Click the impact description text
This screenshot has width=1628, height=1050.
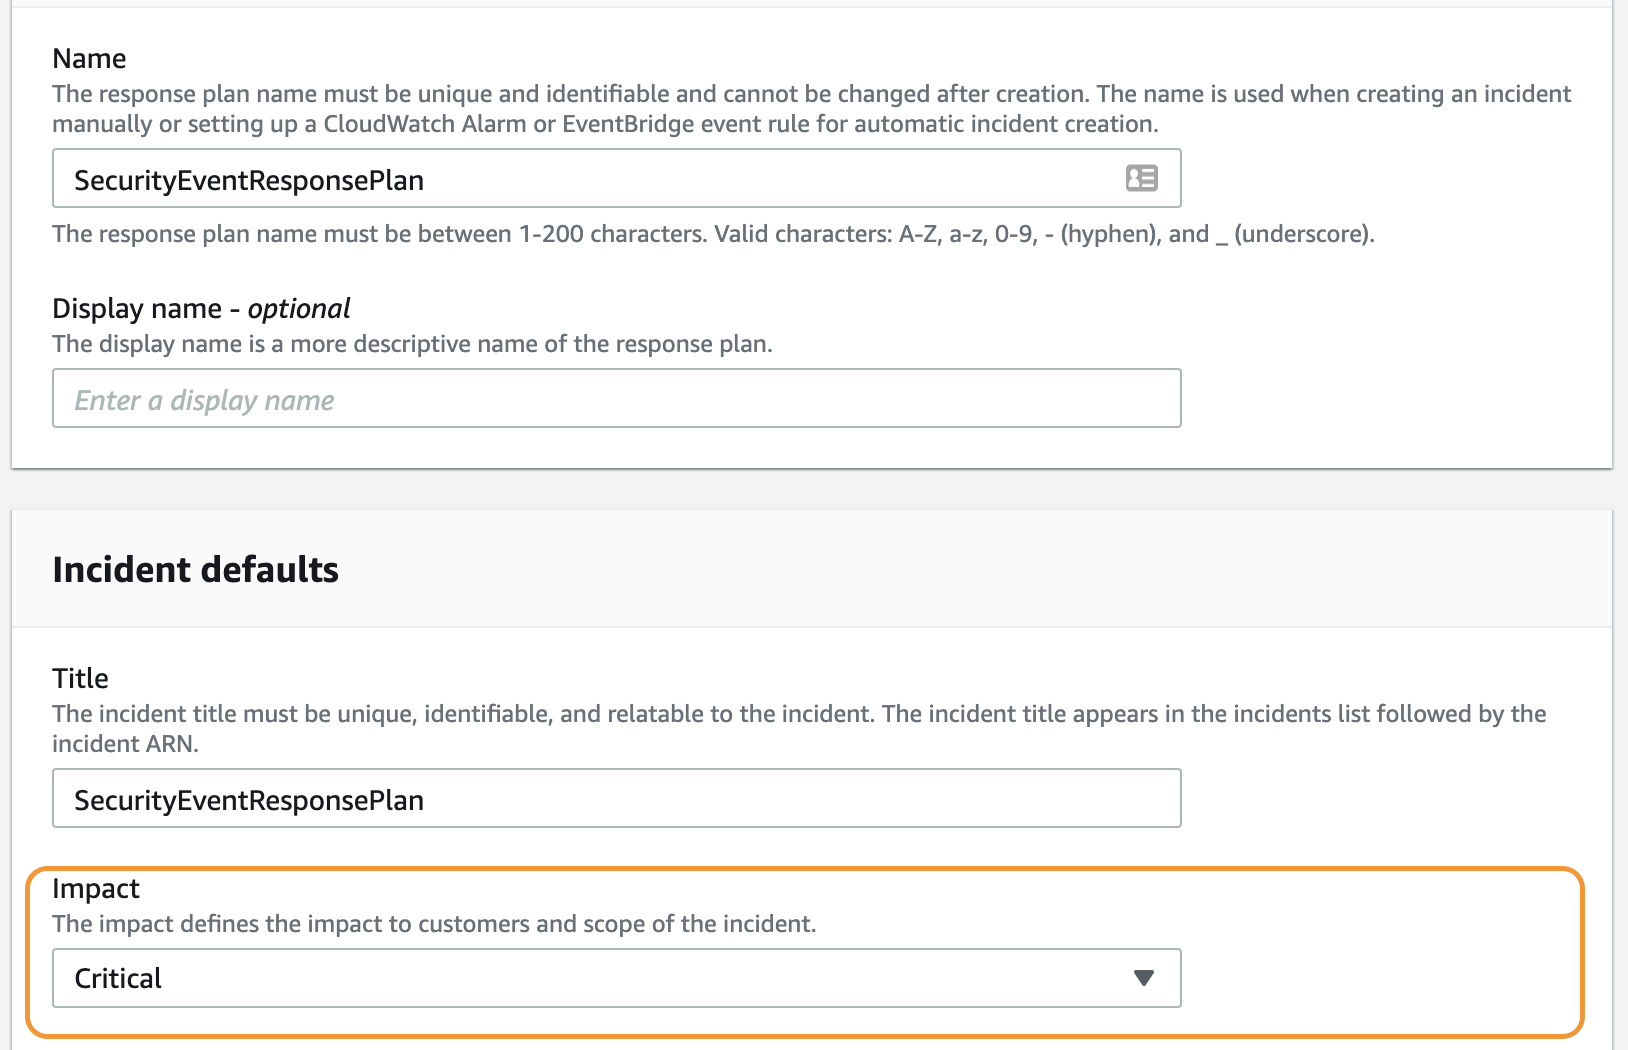pyautogui.click(x=434, y=923)
